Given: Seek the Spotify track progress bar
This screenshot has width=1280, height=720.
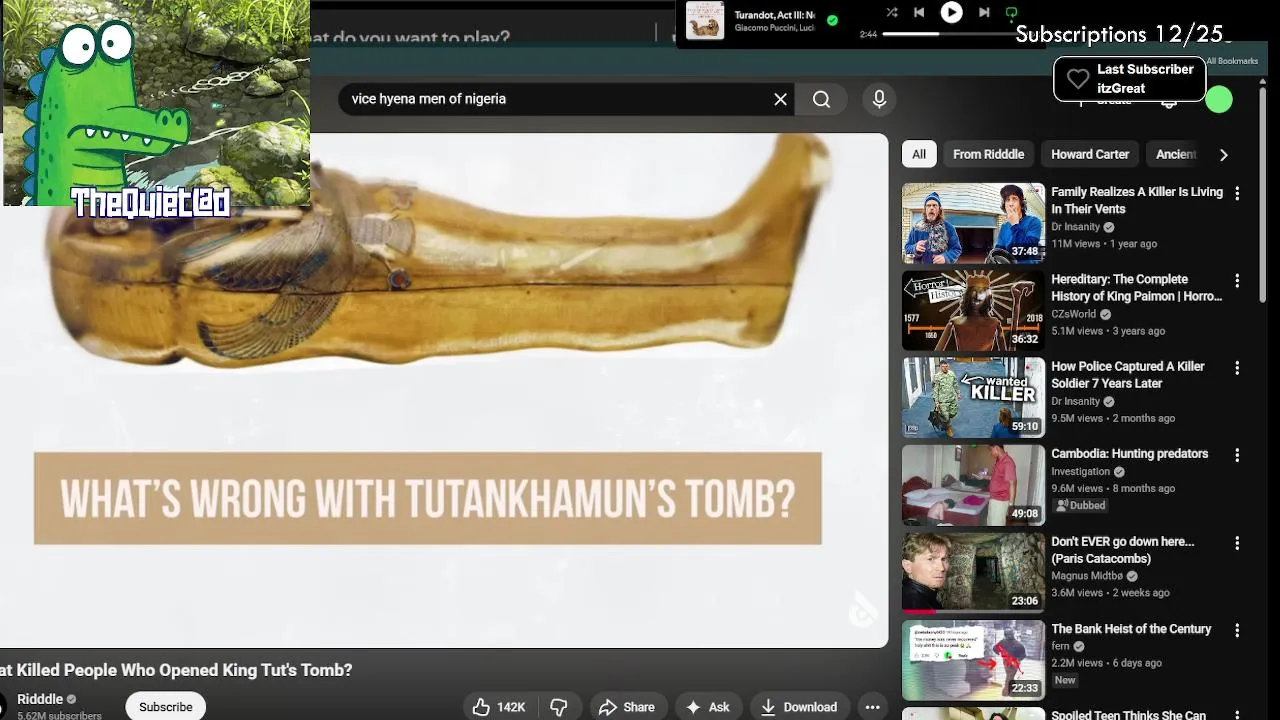Looking at the screenshot, I should [x=950, y=34].
